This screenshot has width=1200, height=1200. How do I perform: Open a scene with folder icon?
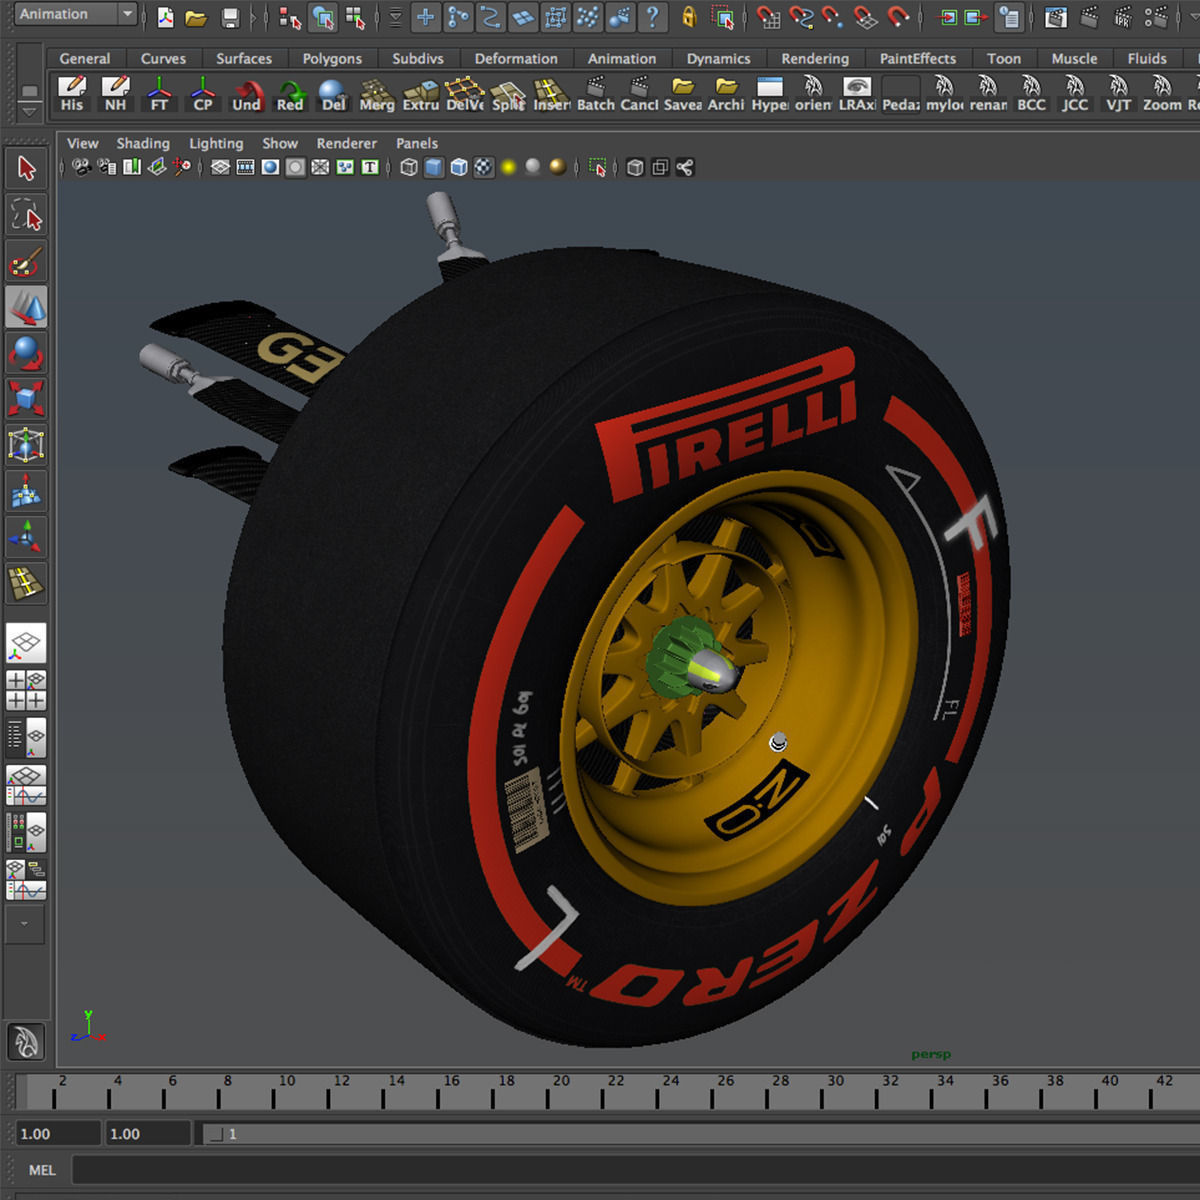coord(196,17)
